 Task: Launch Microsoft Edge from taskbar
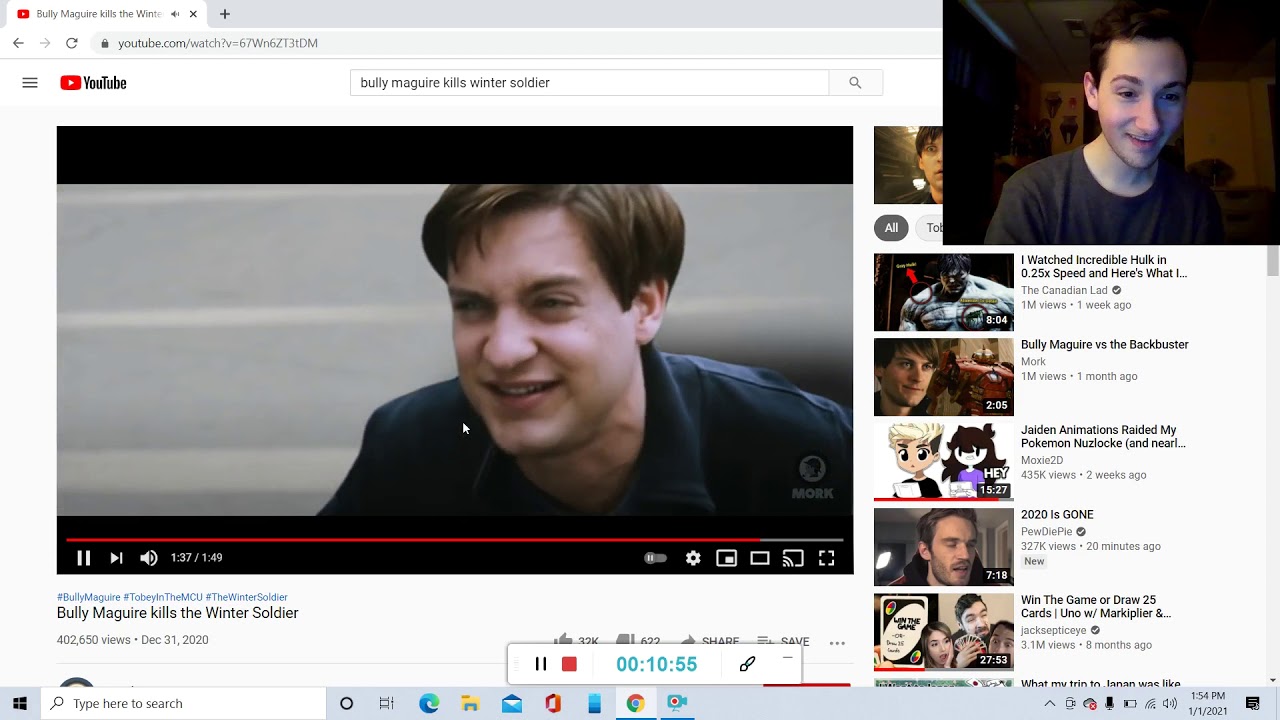point(429,703)
